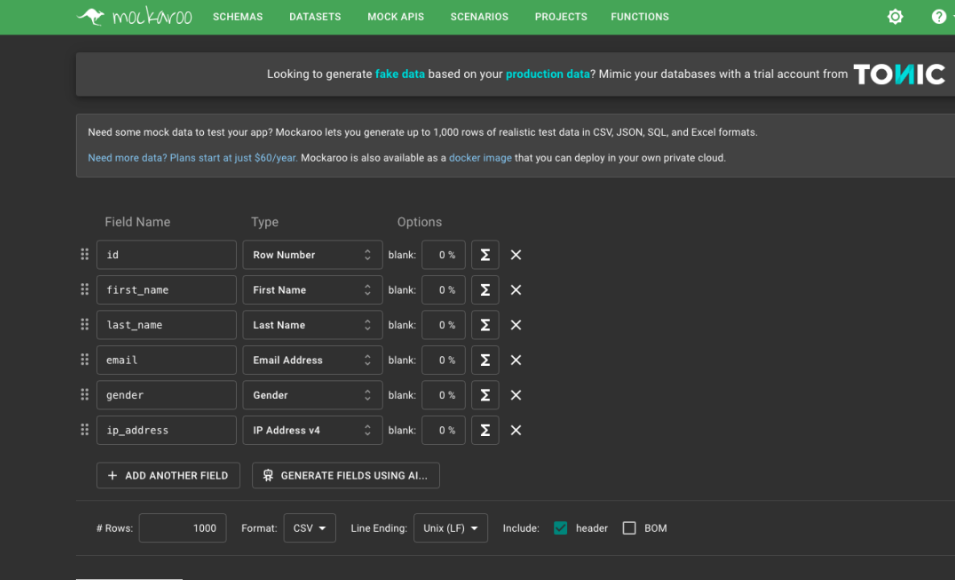Open the First Name type selector
The image size is (955, 580).
point(312,290)
